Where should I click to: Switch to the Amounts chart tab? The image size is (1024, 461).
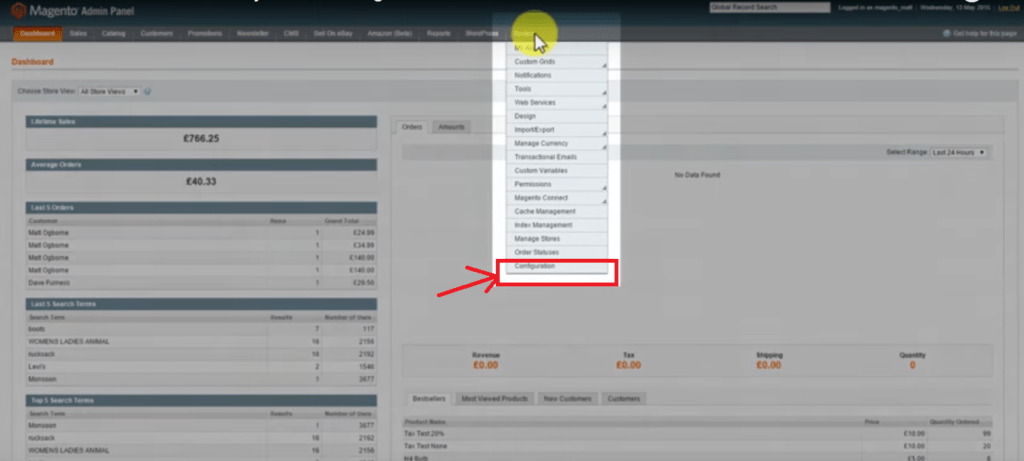tap(451, 127)
